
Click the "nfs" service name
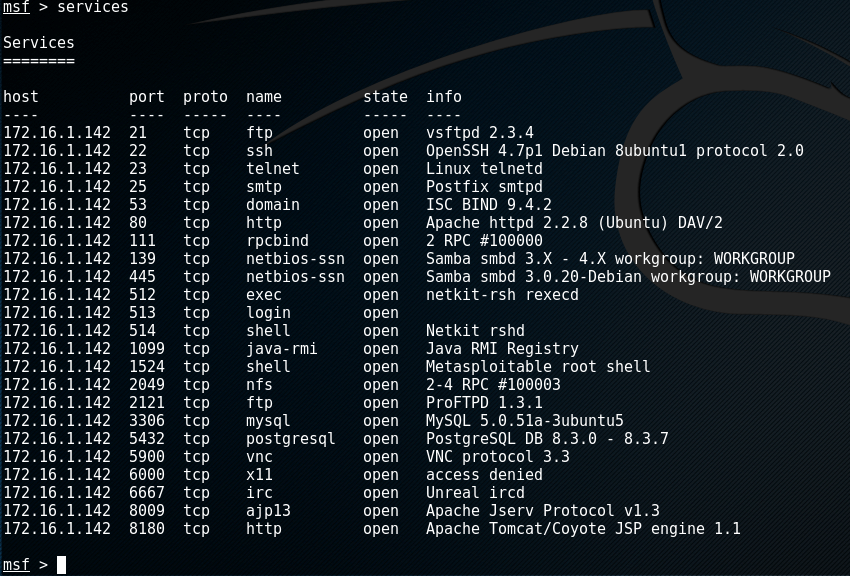[259, 384]
